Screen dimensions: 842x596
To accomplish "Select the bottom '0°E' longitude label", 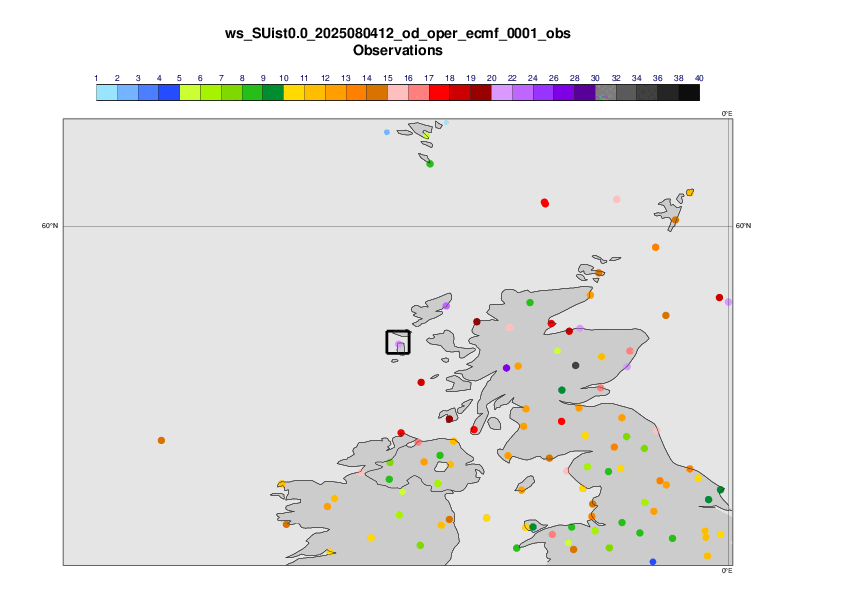I will pyautogui.click(x=727, y=571).
